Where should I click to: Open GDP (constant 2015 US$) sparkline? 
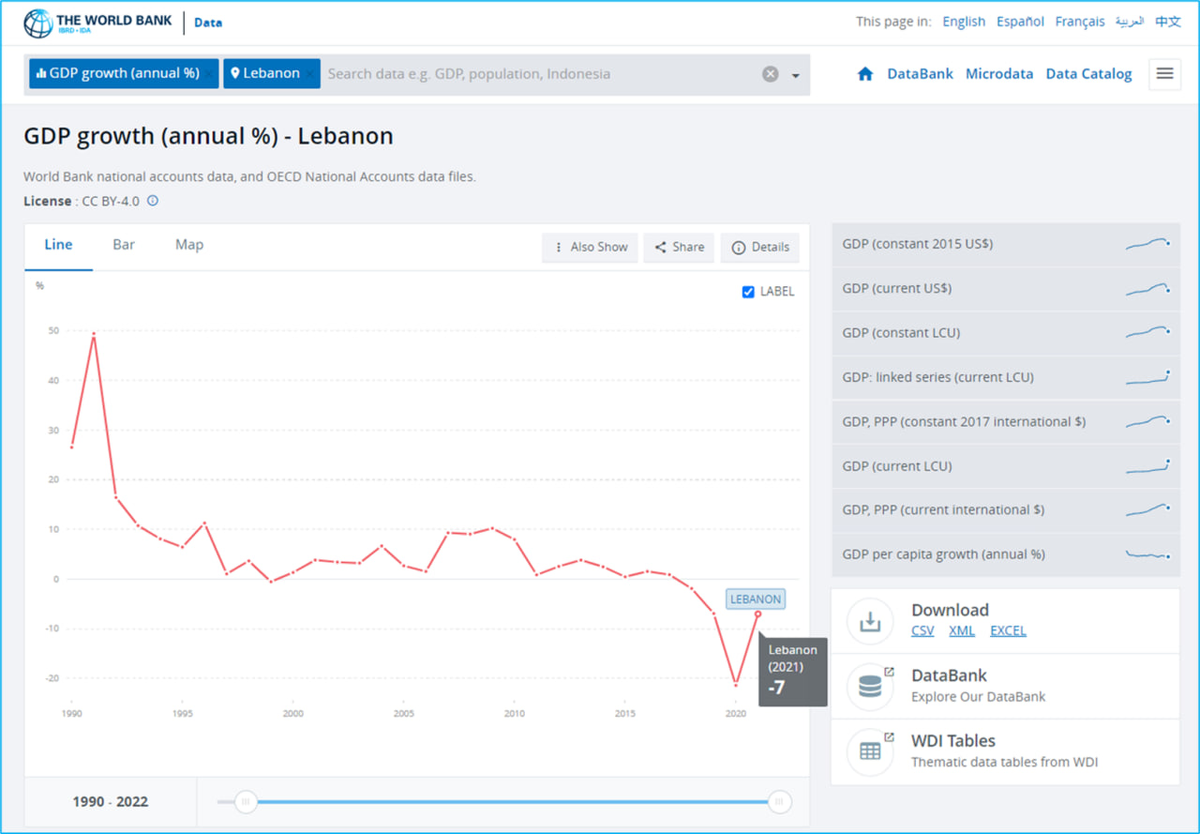[1148, 244]
